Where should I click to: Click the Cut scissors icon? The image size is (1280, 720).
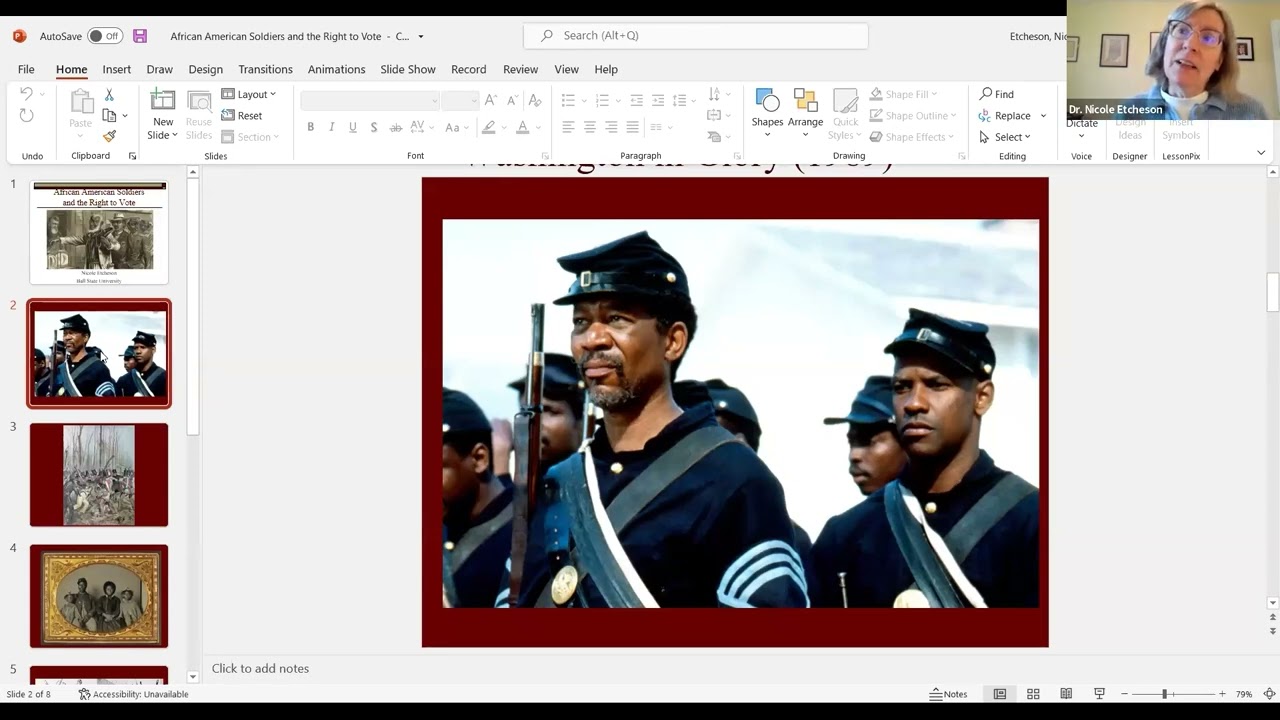point(109,95)
